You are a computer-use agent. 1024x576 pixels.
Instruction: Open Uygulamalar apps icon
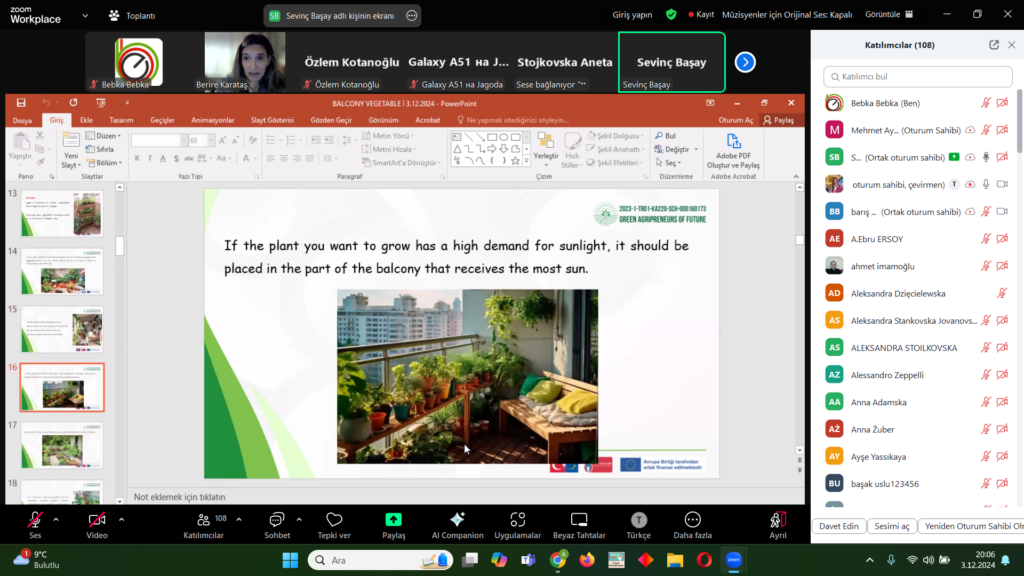(x=517, y=520)
